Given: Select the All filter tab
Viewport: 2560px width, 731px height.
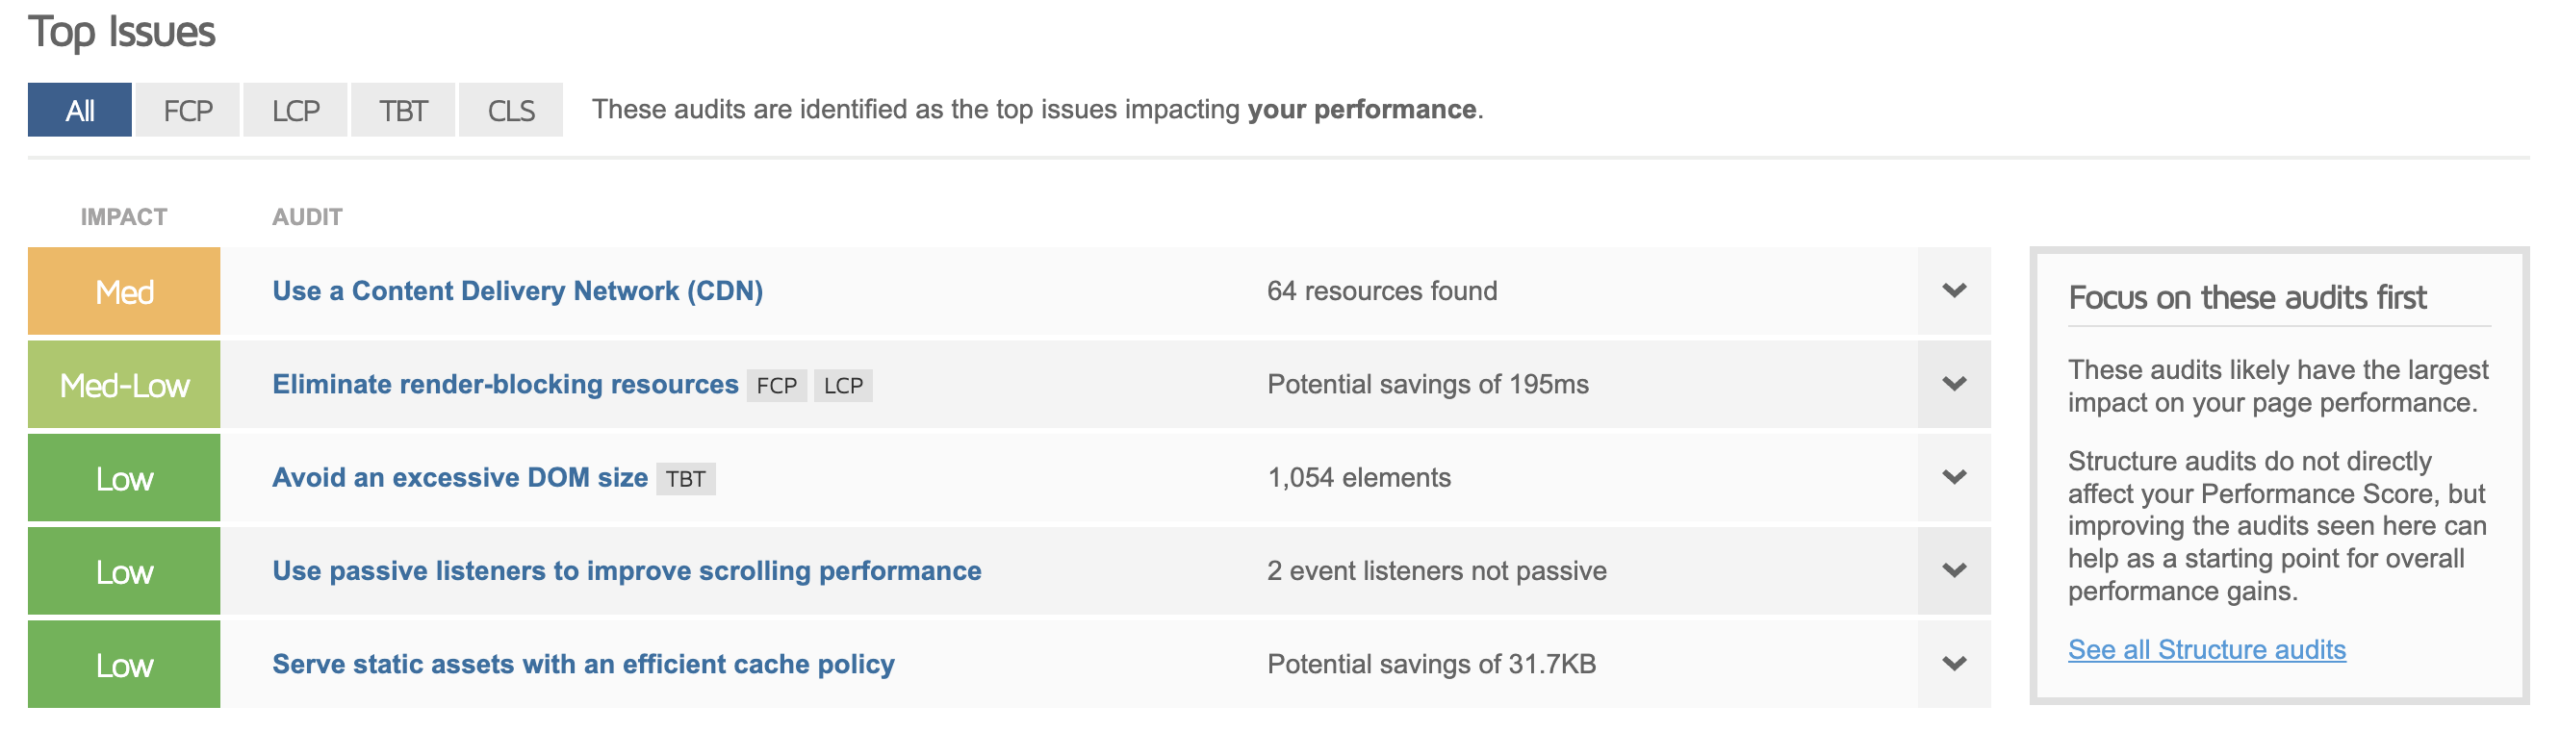Looking at the screenshot, I should (x=80, y=110).
